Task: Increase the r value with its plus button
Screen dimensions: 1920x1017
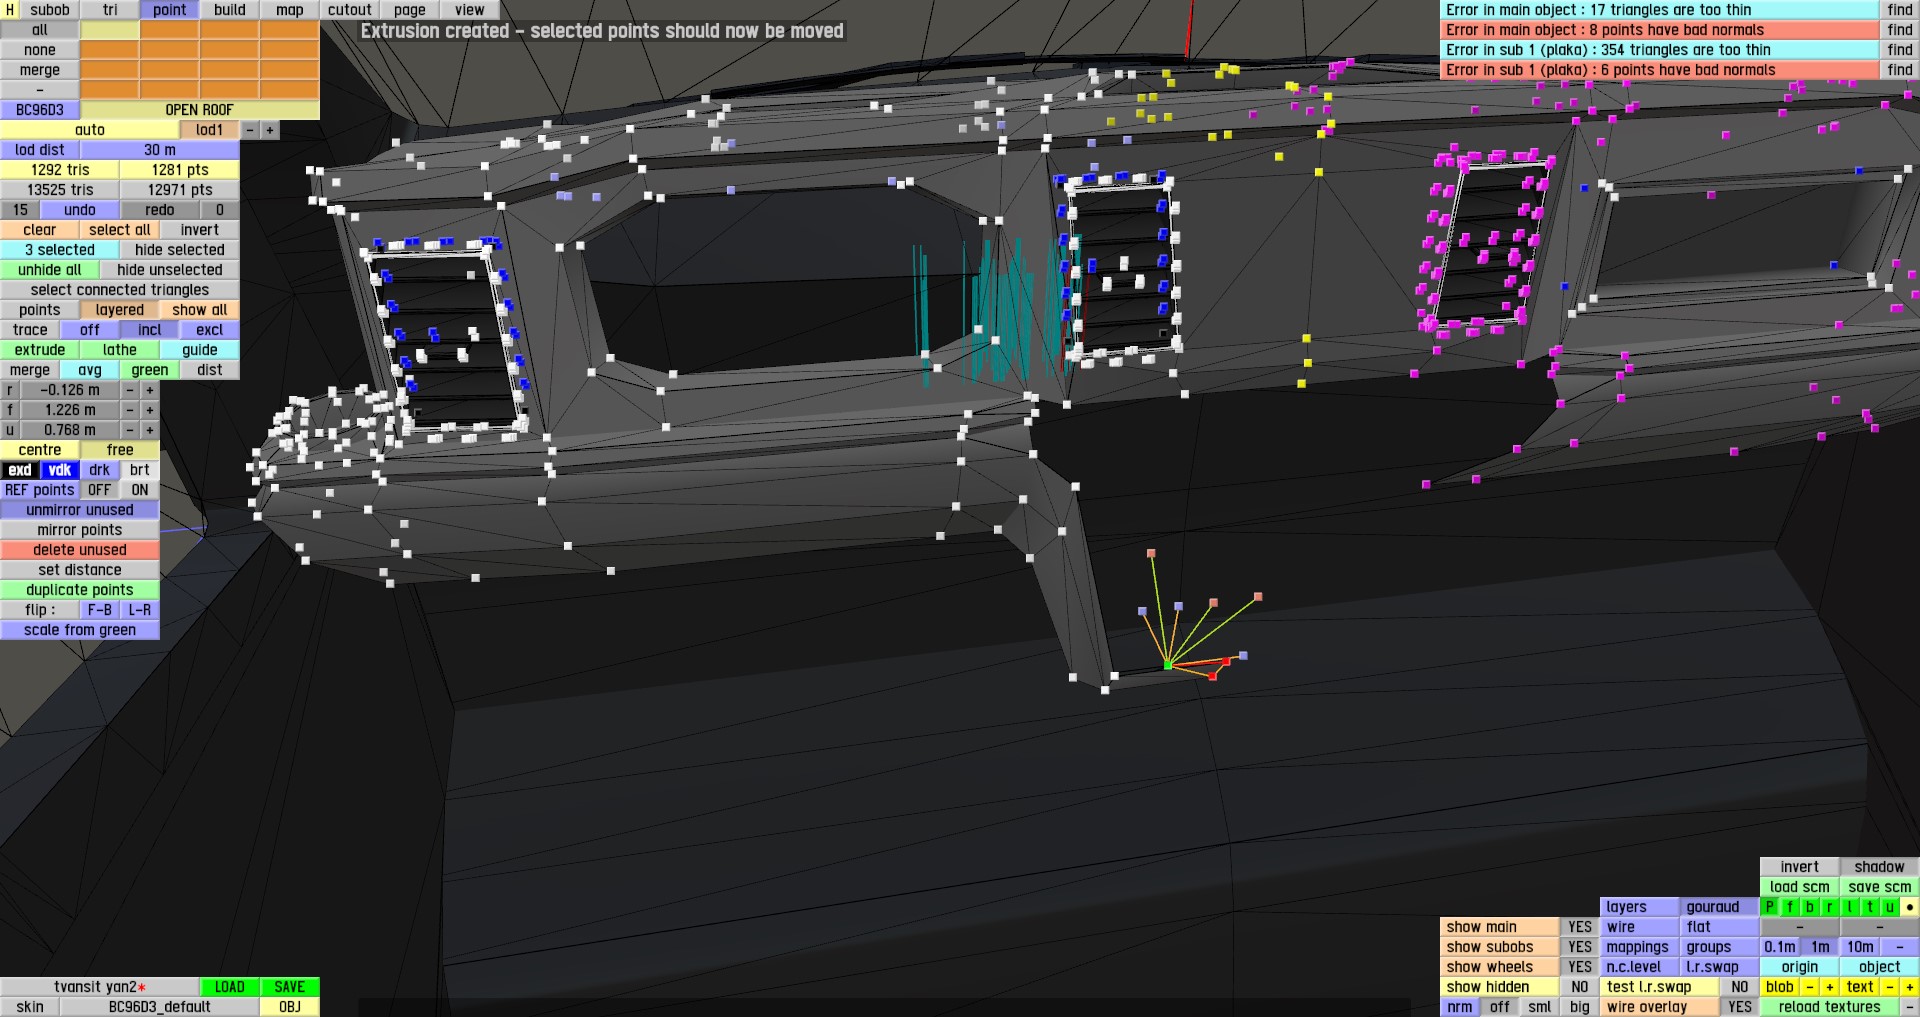Action: (x=150, y=390)
